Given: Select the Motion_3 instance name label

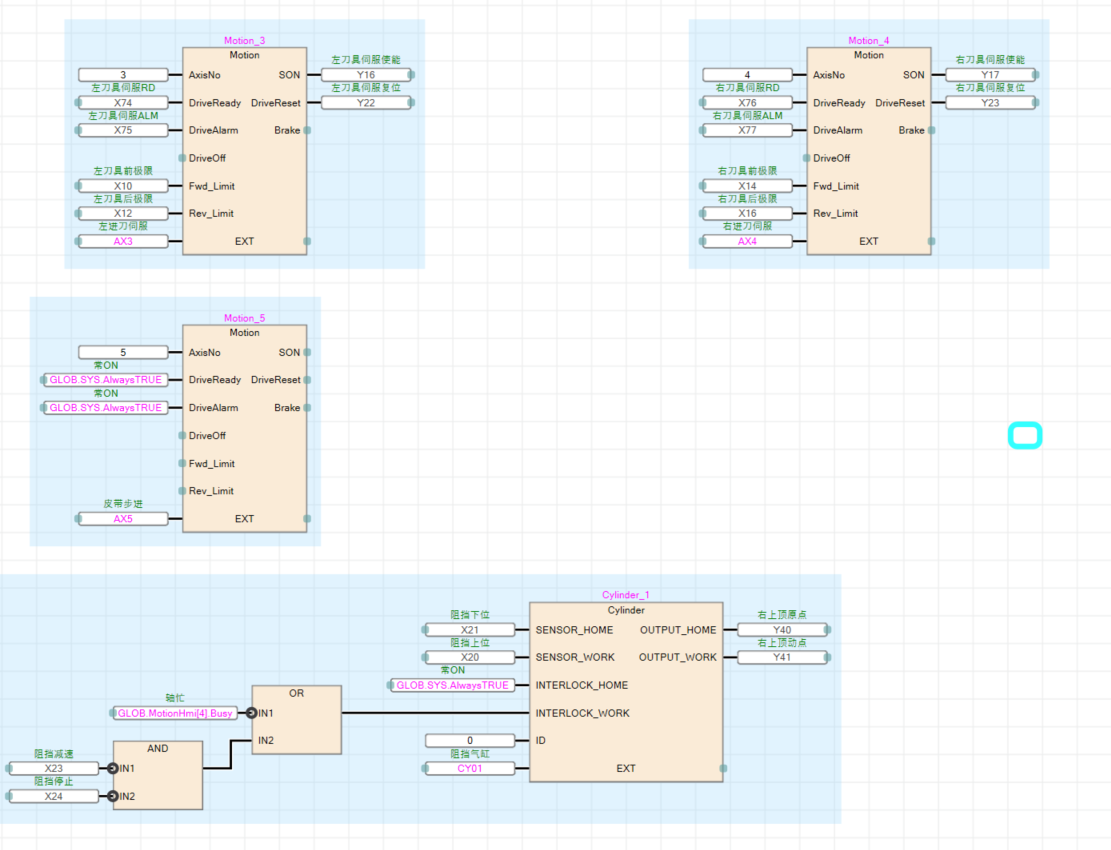Looking at the screenshot, I should [244, 41].
